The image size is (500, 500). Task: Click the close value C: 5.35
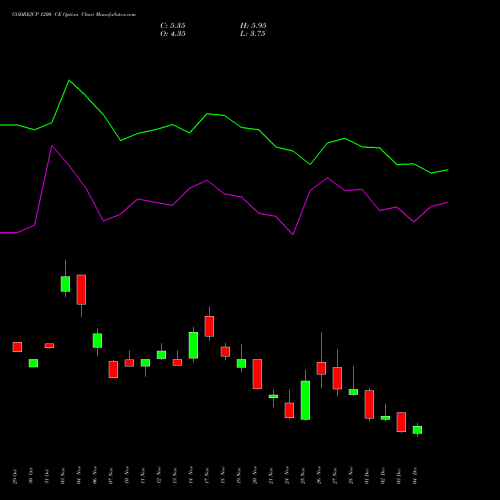point(173,26)
